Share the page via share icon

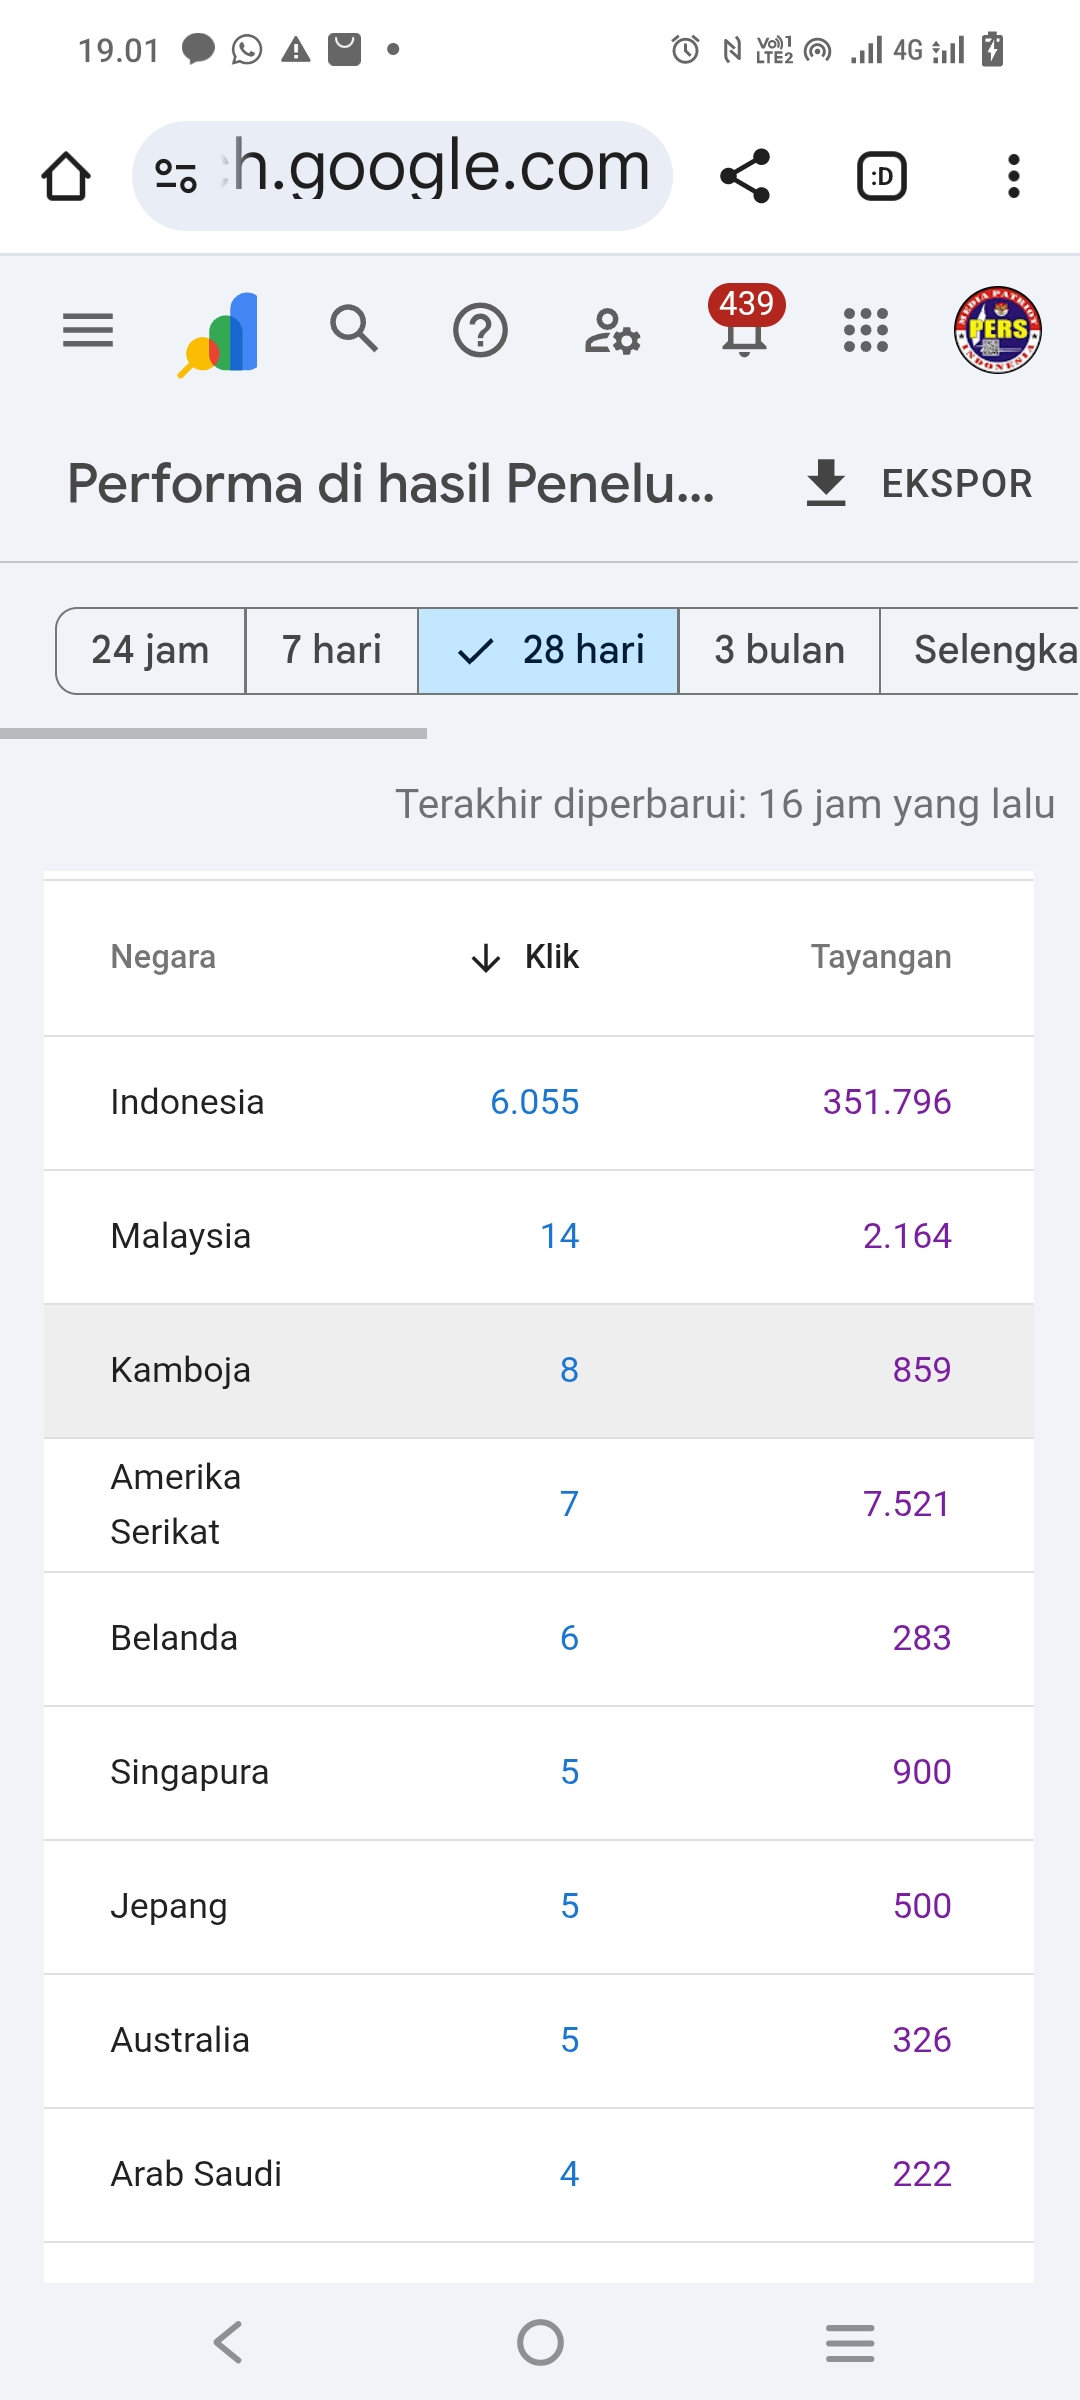coord(745,176)
